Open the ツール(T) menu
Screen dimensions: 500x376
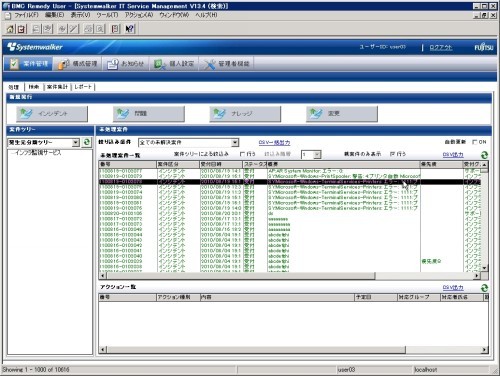coord(107,15)
